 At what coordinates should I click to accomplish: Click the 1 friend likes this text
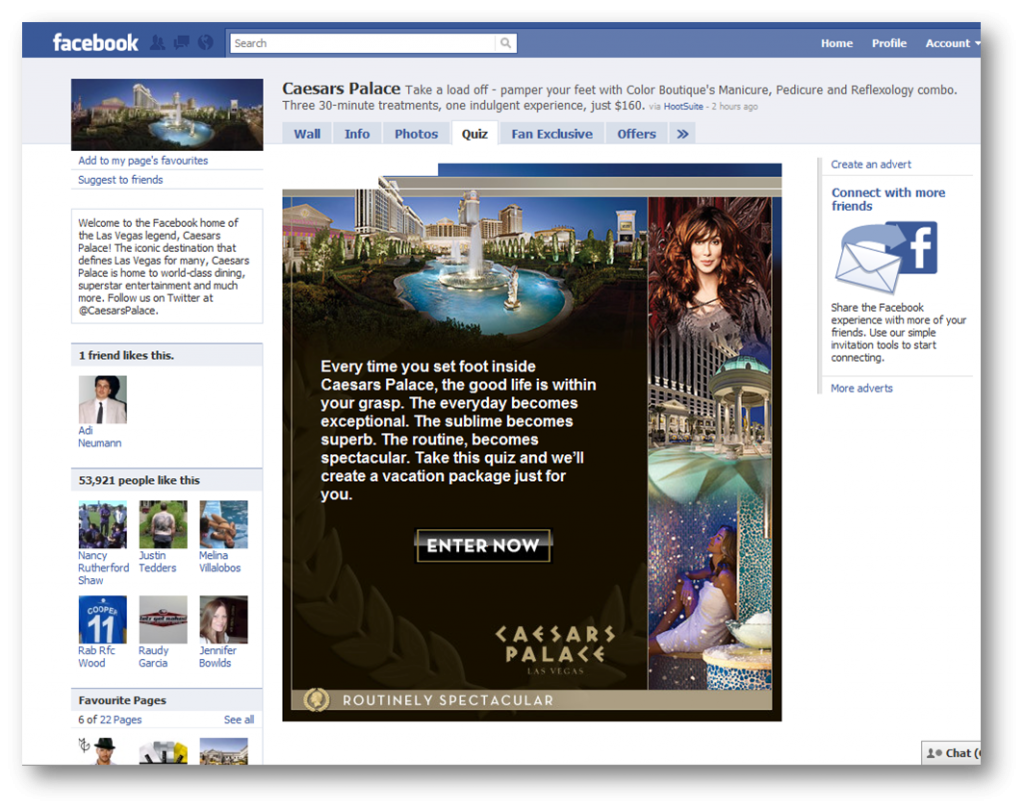126,355
